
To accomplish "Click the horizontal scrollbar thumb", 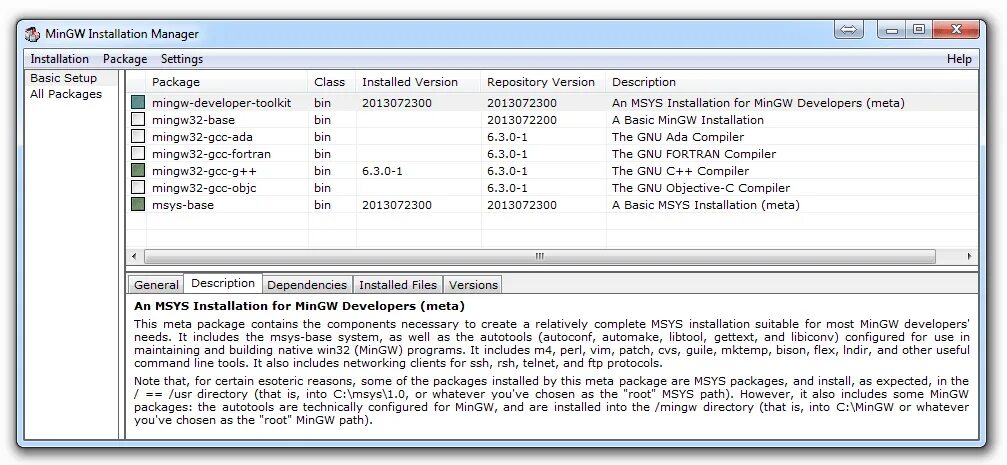I will click(539, 256).
